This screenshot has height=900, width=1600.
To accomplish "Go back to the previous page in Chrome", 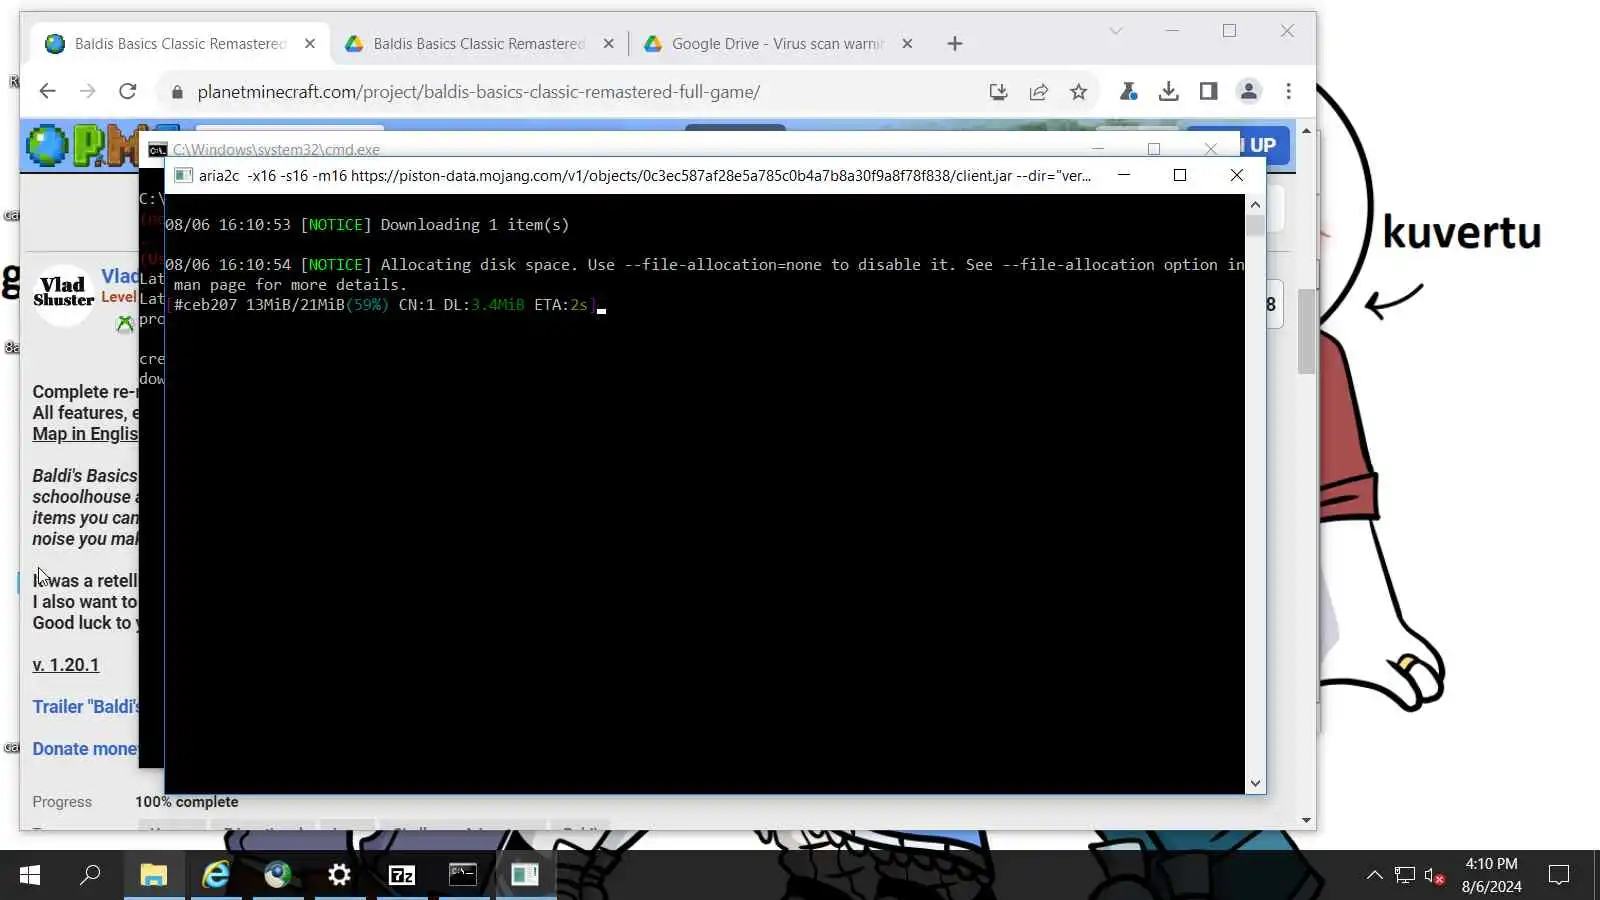I will click(x=47, y=92).
